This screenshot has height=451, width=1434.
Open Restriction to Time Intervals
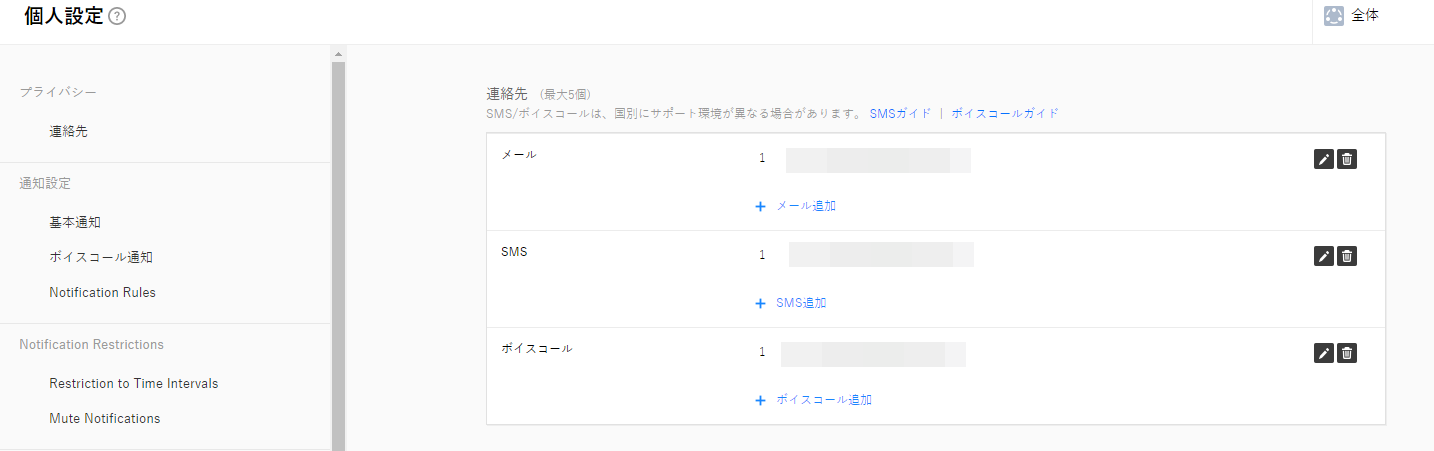click(133, 383)
